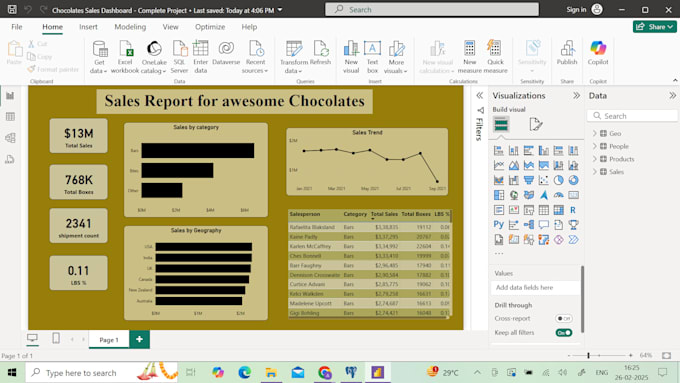Open the Optimize ribbon tab
The height and width of the screenshot is (383, 680).
coord(210,27)
